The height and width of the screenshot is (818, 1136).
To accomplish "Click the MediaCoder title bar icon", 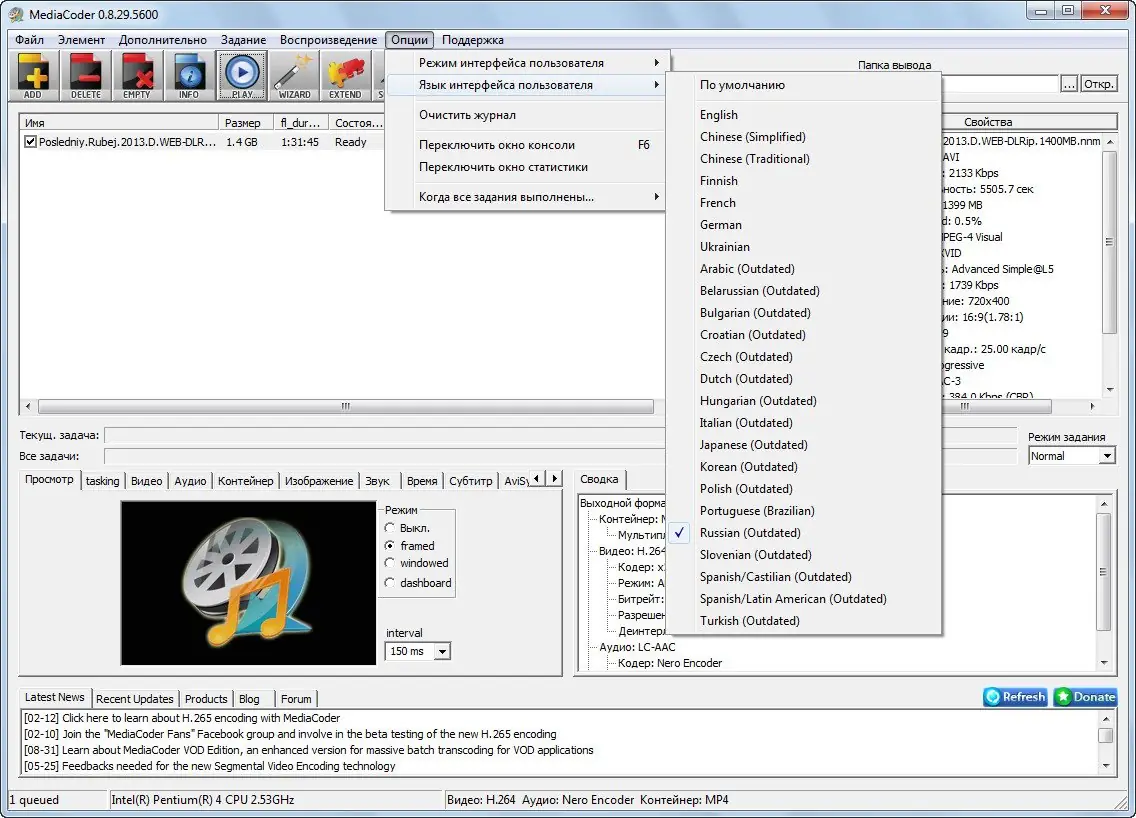I will point(17,14).
